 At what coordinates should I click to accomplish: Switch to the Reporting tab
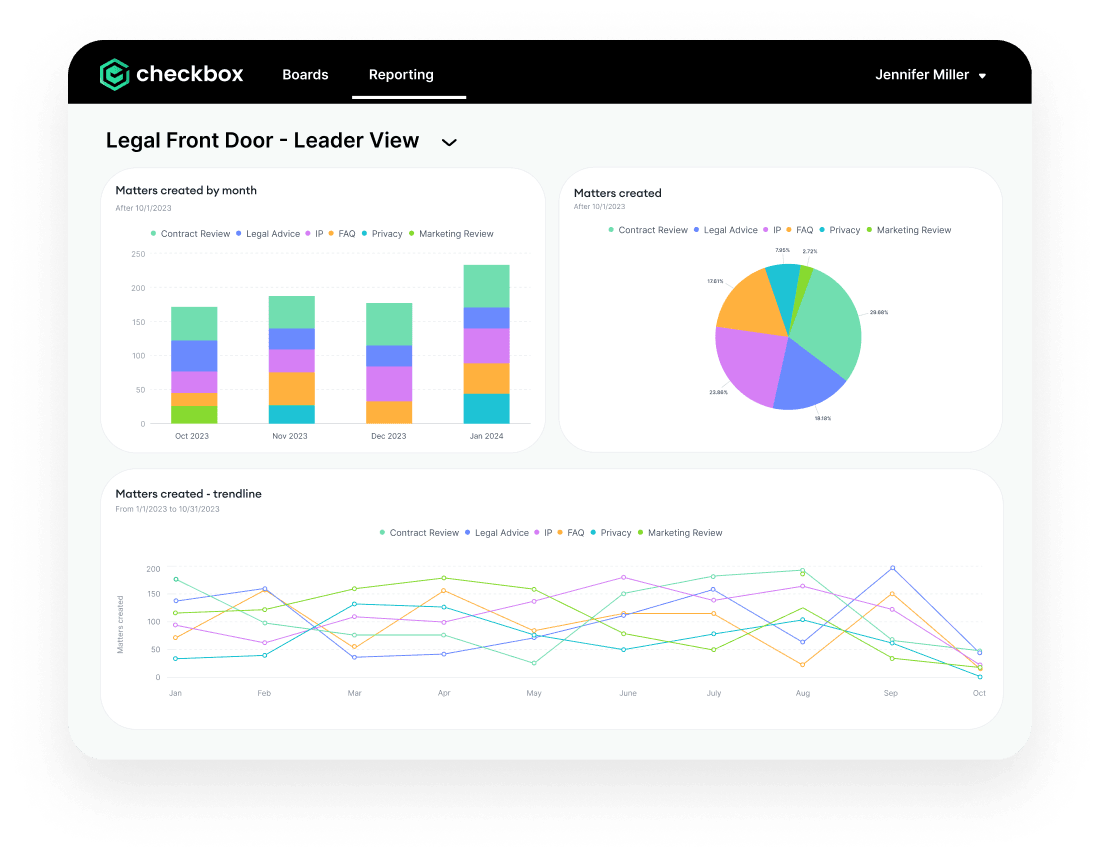(x=401, y=74)
